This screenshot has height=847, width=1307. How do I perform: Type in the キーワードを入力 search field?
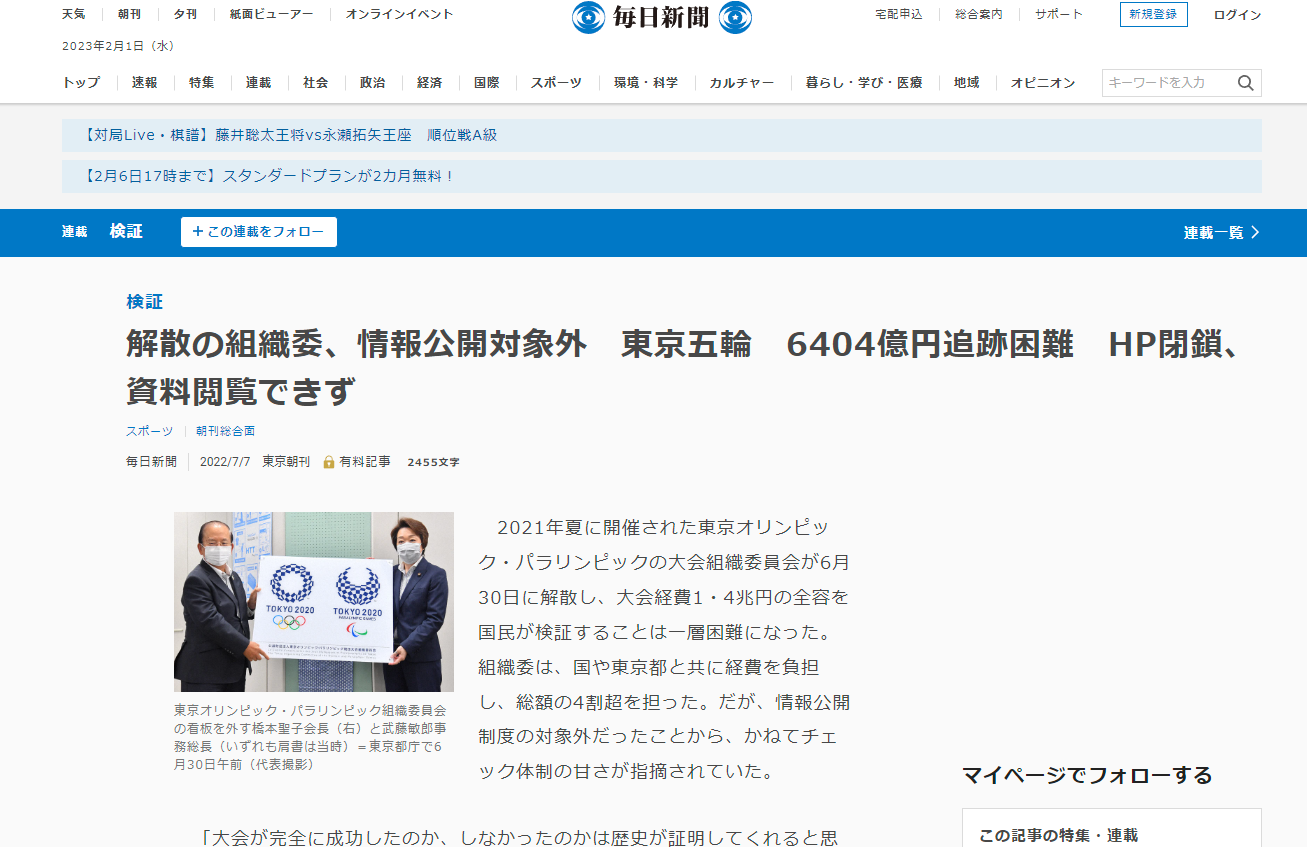point(1165,83)
